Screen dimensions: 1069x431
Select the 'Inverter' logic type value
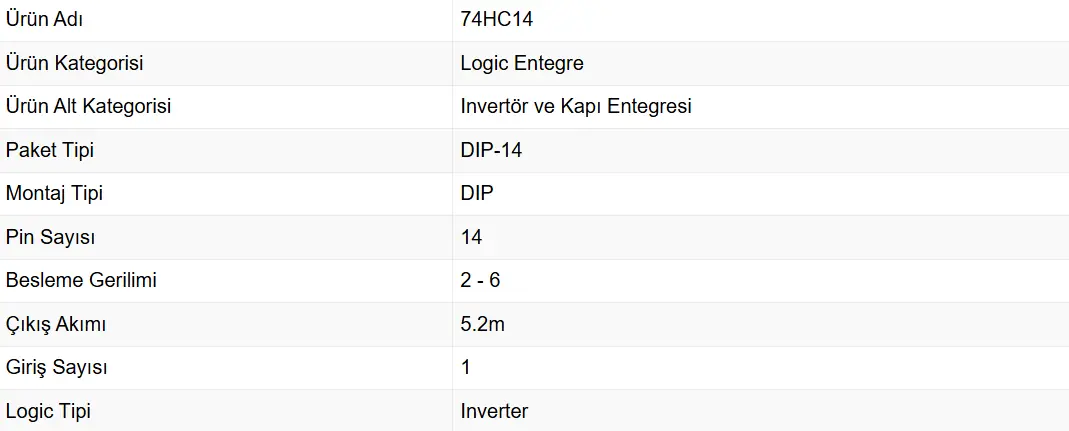point(494,411)
